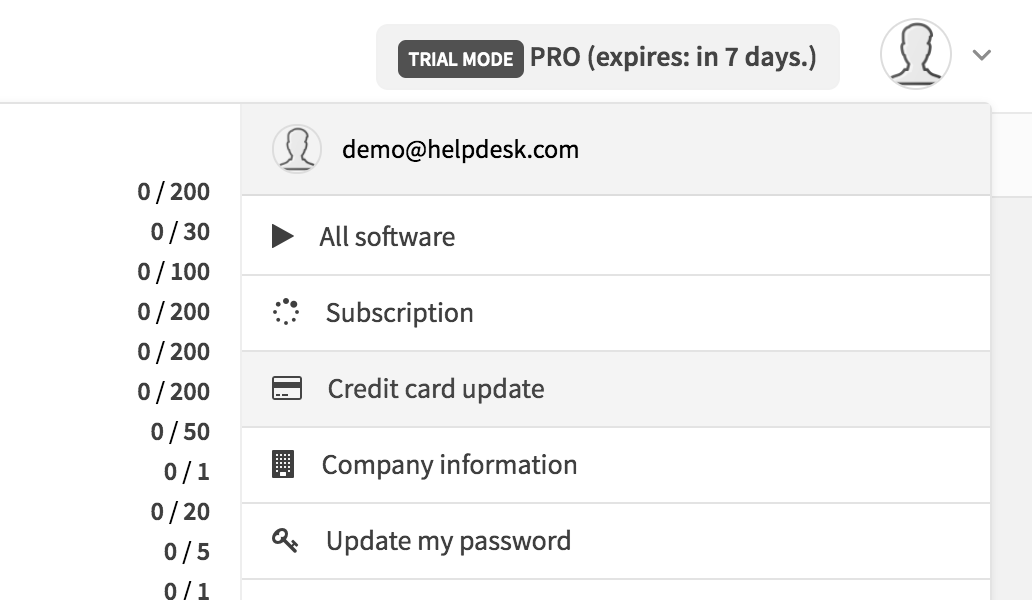Click the key icon for password update
Image resolution: width=1032 pixels, height=600 pixels.
click(286, 541)
